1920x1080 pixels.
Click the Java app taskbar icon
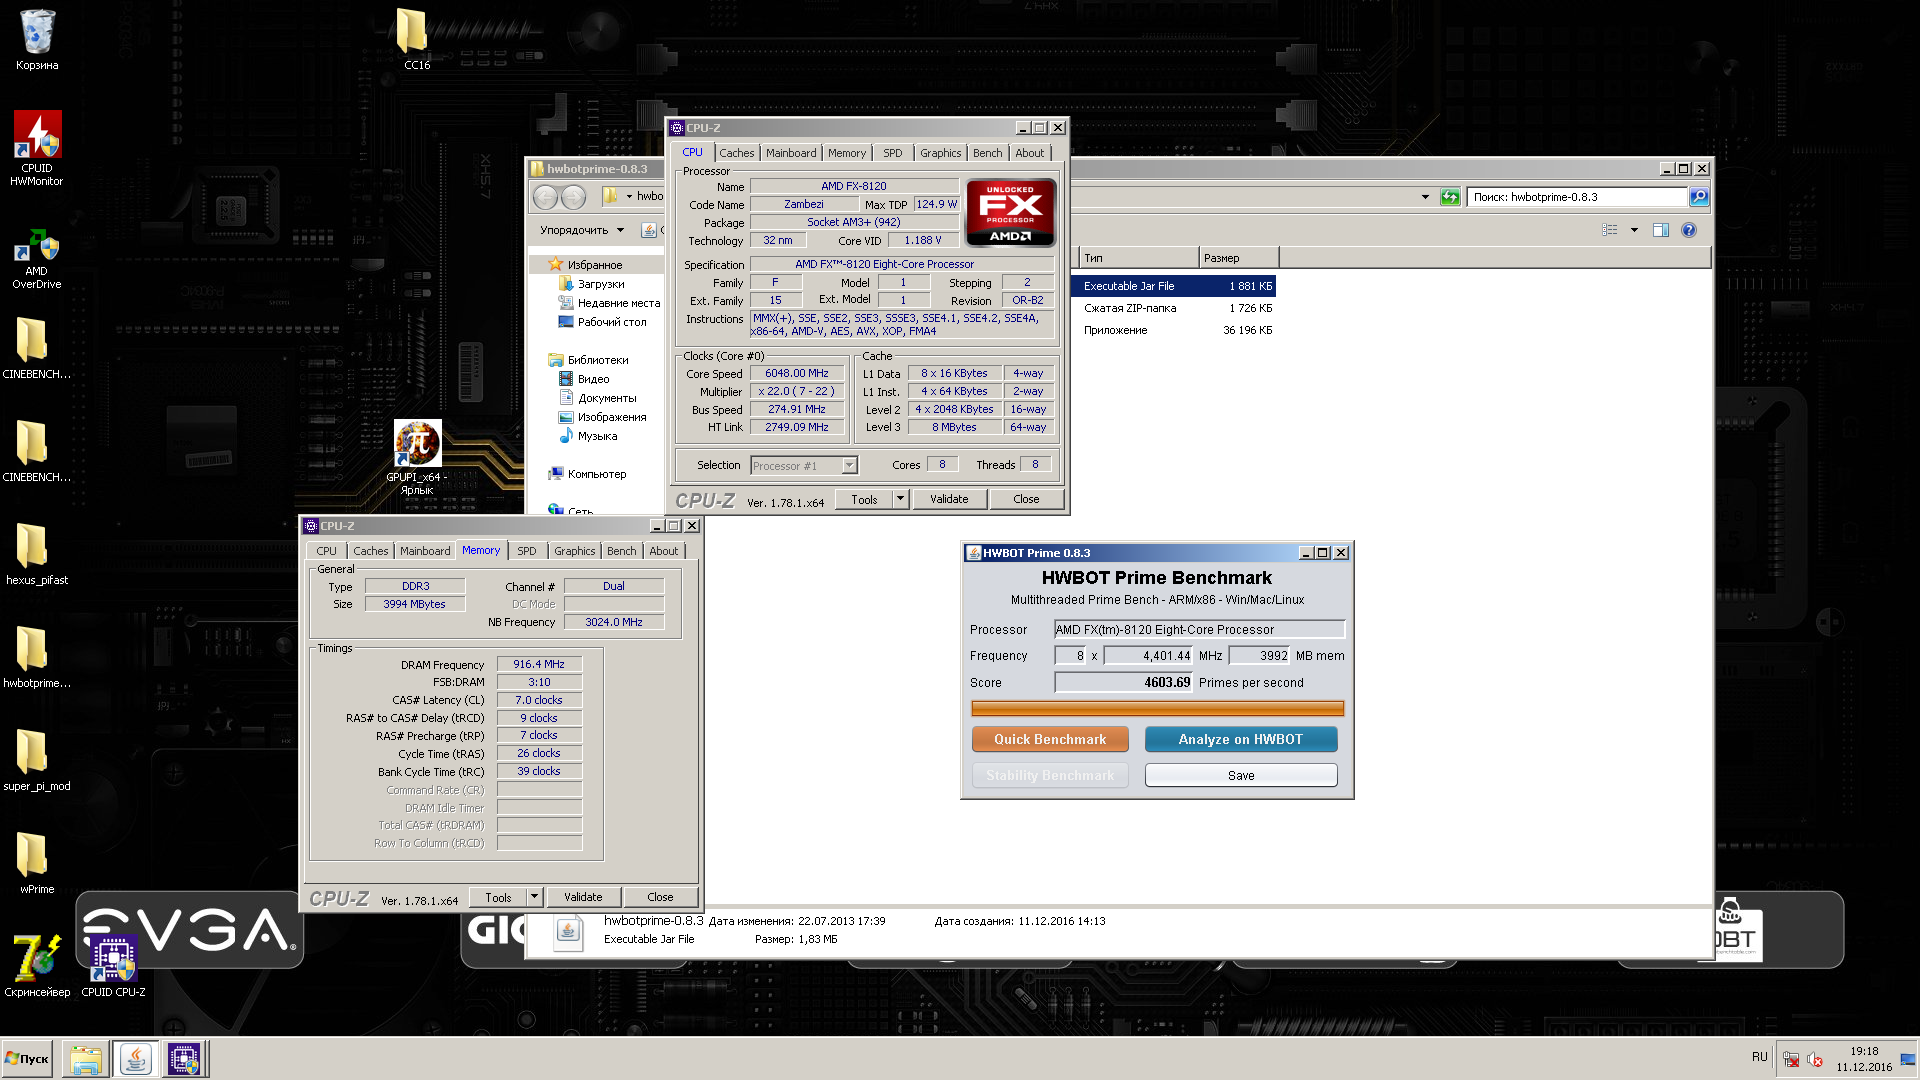point(135,1059)
